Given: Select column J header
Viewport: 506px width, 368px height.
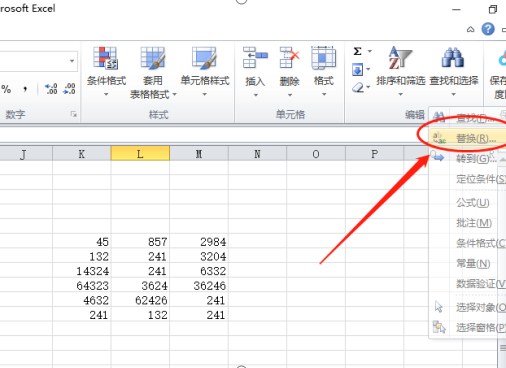Looking at the screenshot, I should 26,154.
